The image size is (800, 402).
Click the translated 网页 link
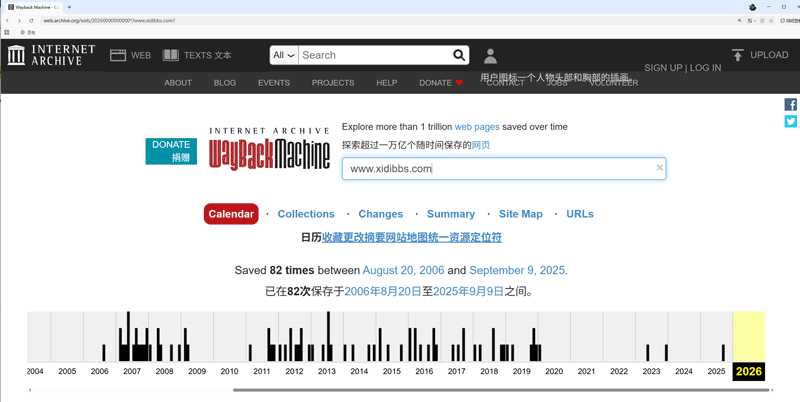coord(481,145)
